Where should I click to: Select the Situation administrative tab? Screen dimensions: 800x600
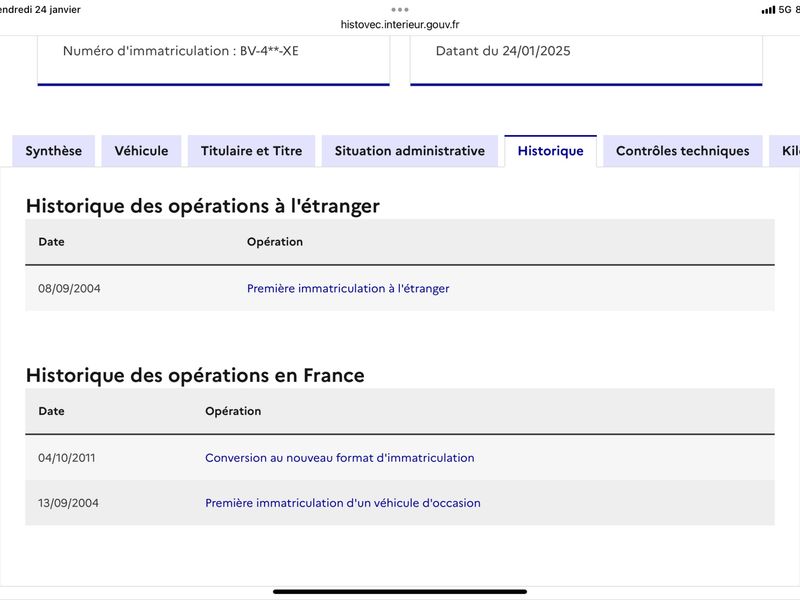410,151
